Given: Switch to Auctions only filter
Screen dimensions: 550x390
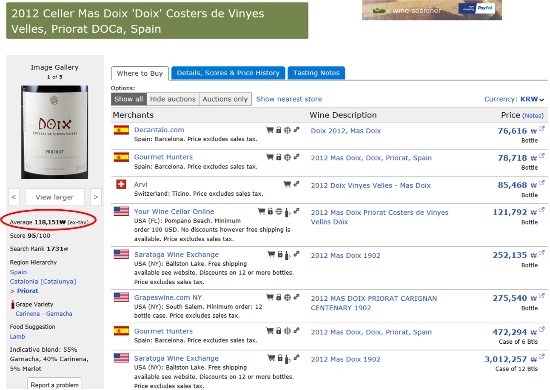Looking at the screenshot, I should (225, 99).
